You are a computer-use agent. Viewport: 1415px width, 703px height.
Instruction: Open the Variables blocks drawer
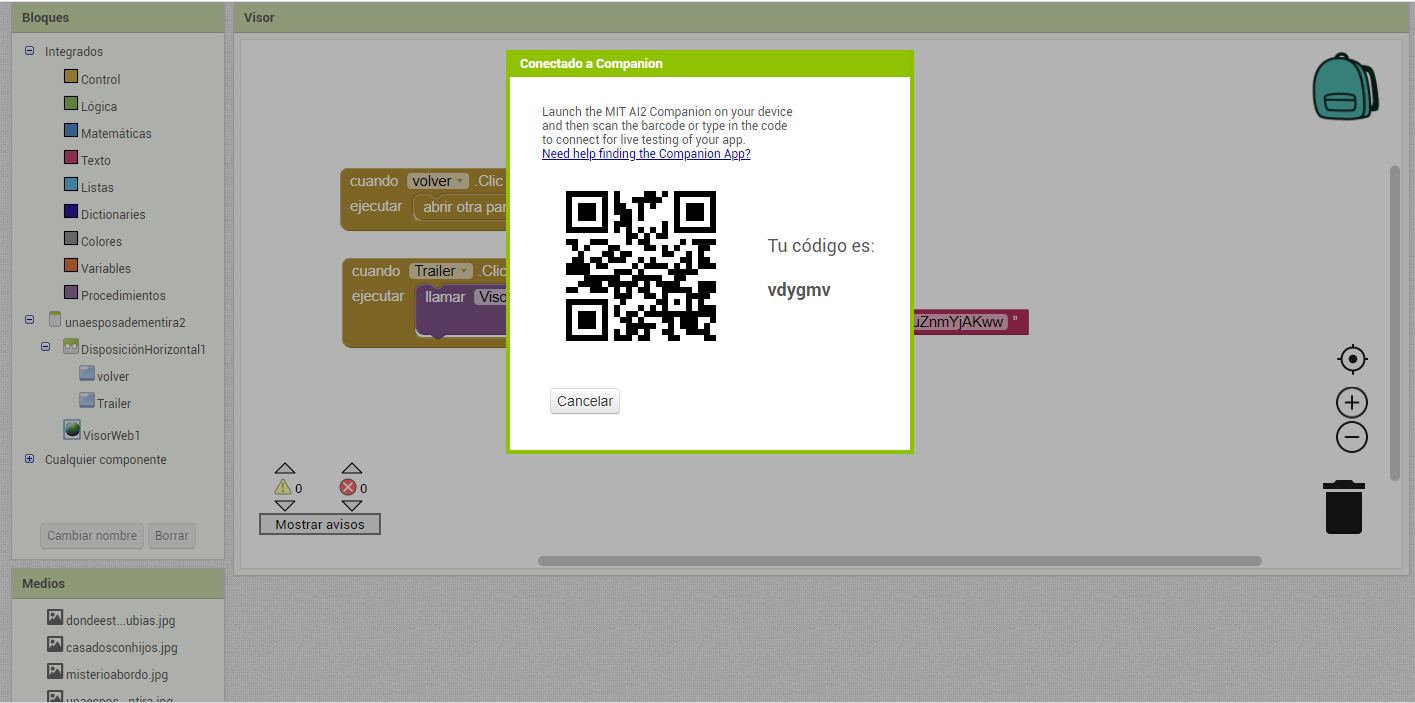105,268
